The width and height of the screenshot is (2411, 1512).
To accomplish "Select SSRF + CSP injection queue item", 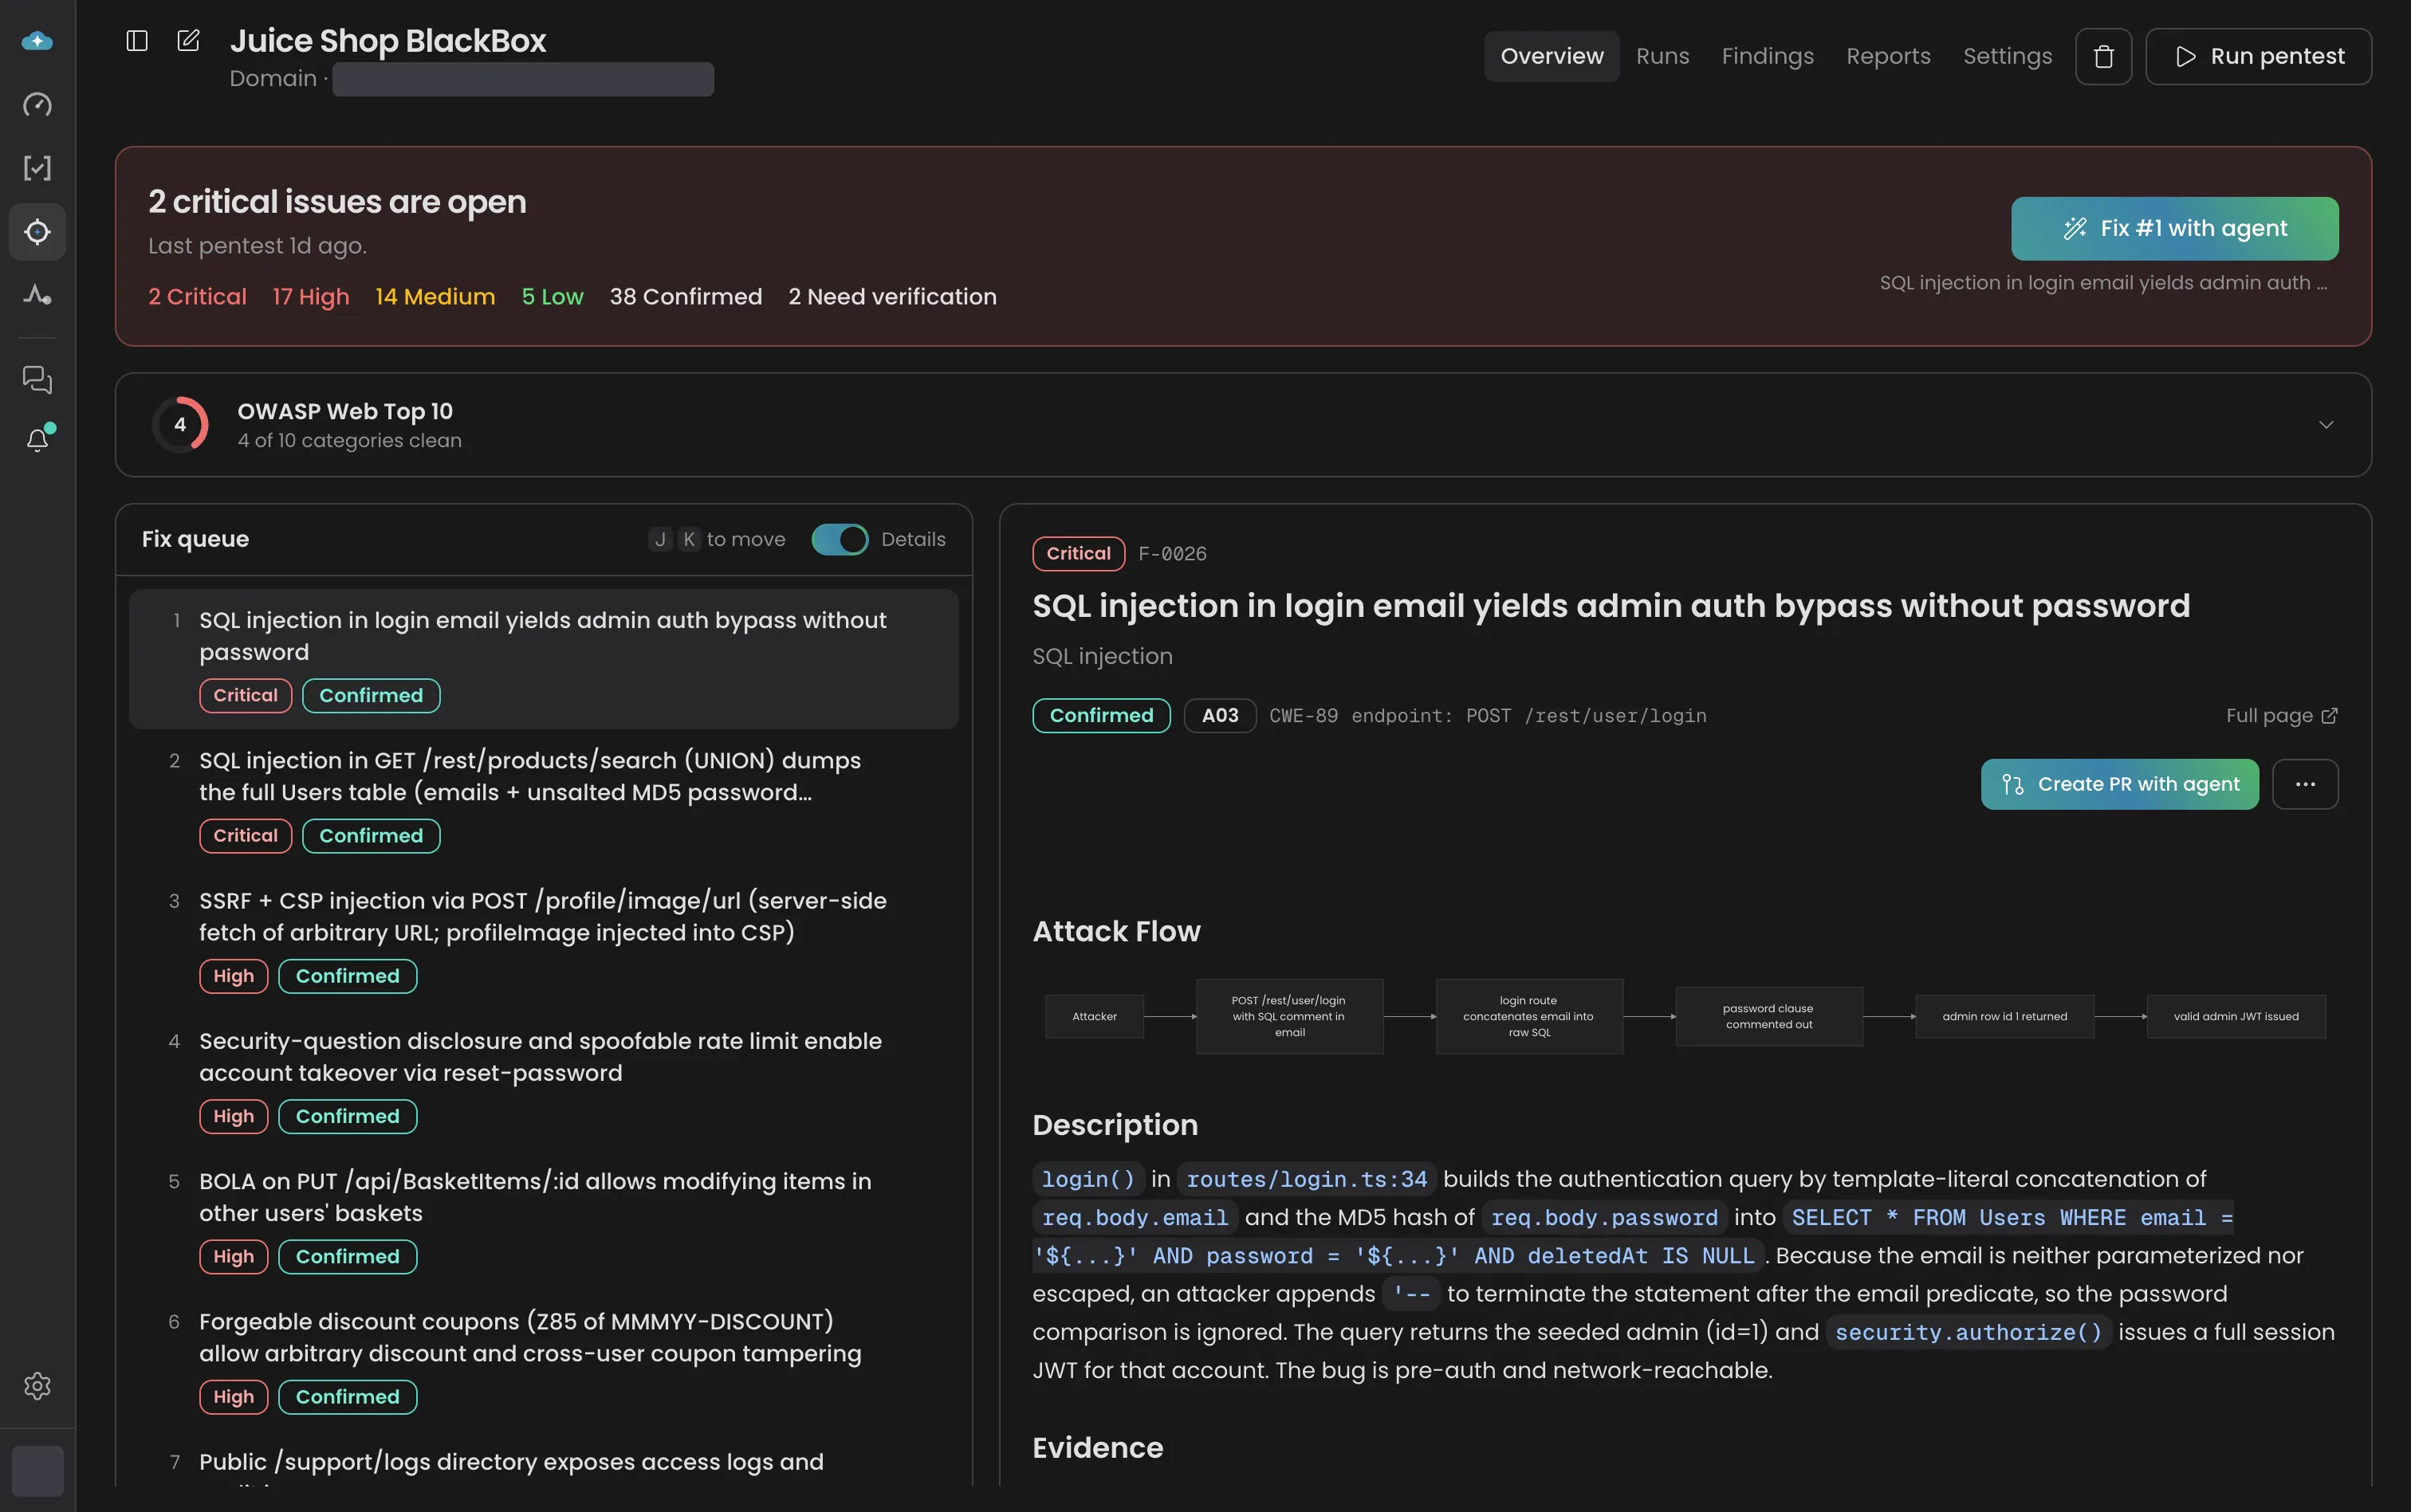I will pos(543,939).
